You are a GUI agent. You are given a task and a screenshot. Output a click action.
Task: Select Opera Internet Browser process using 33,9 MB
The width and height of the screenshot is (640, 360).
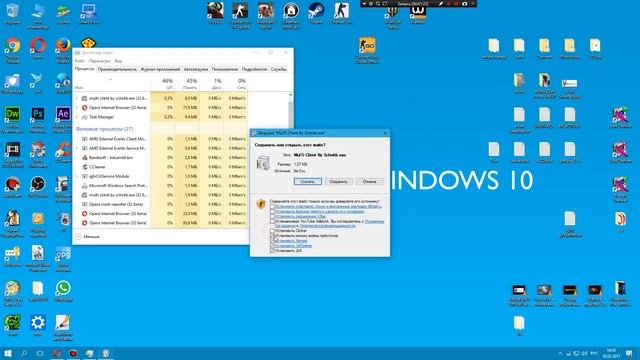(x=161, y=213)
